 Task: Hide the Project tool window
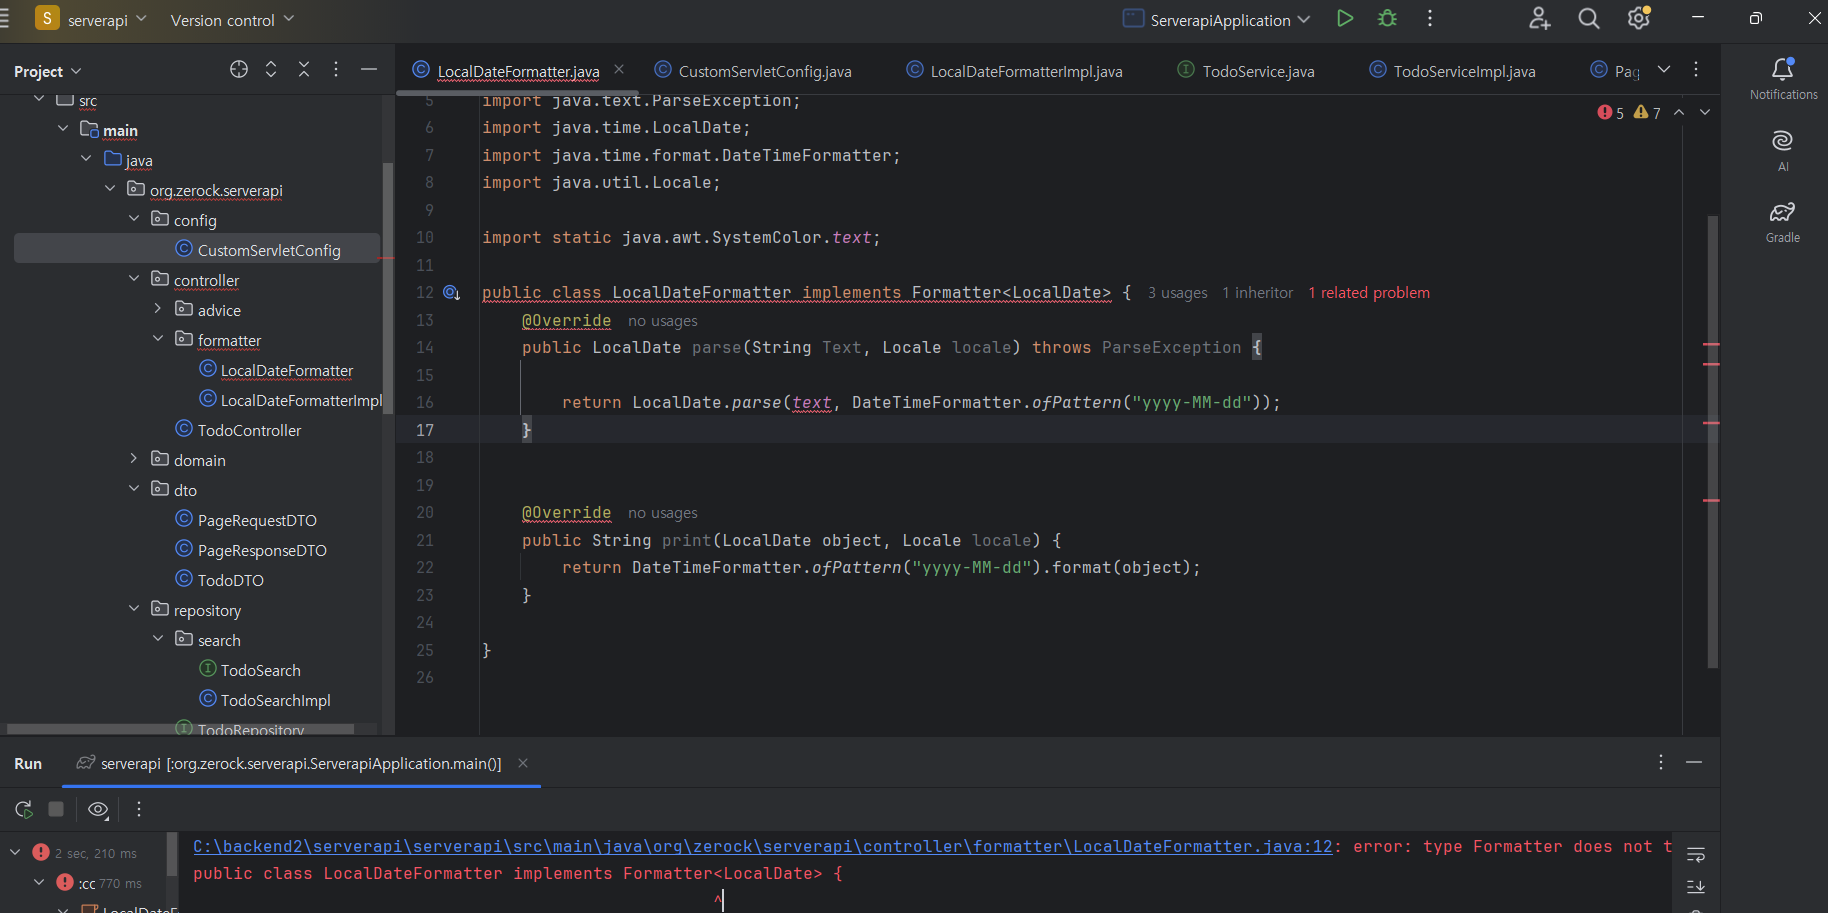click(369, 70)
